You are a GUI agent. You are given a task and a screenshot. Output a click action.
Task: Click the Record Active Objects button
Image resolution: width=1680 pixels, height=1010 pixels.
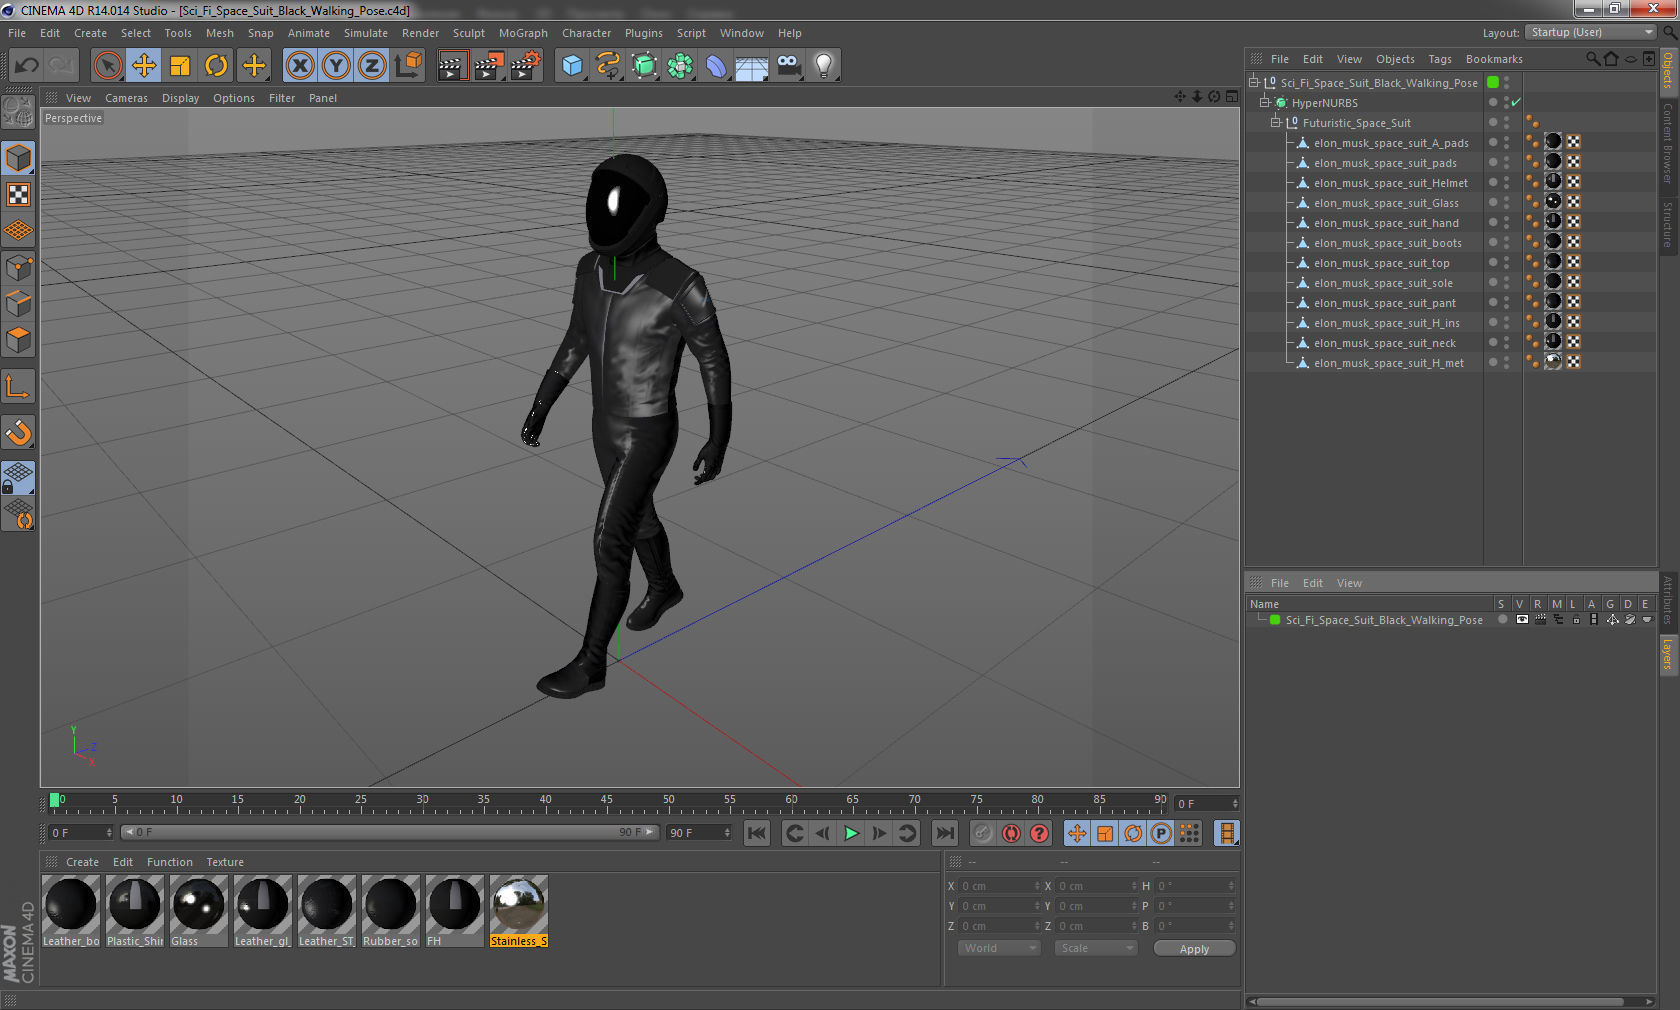[984, 833]
